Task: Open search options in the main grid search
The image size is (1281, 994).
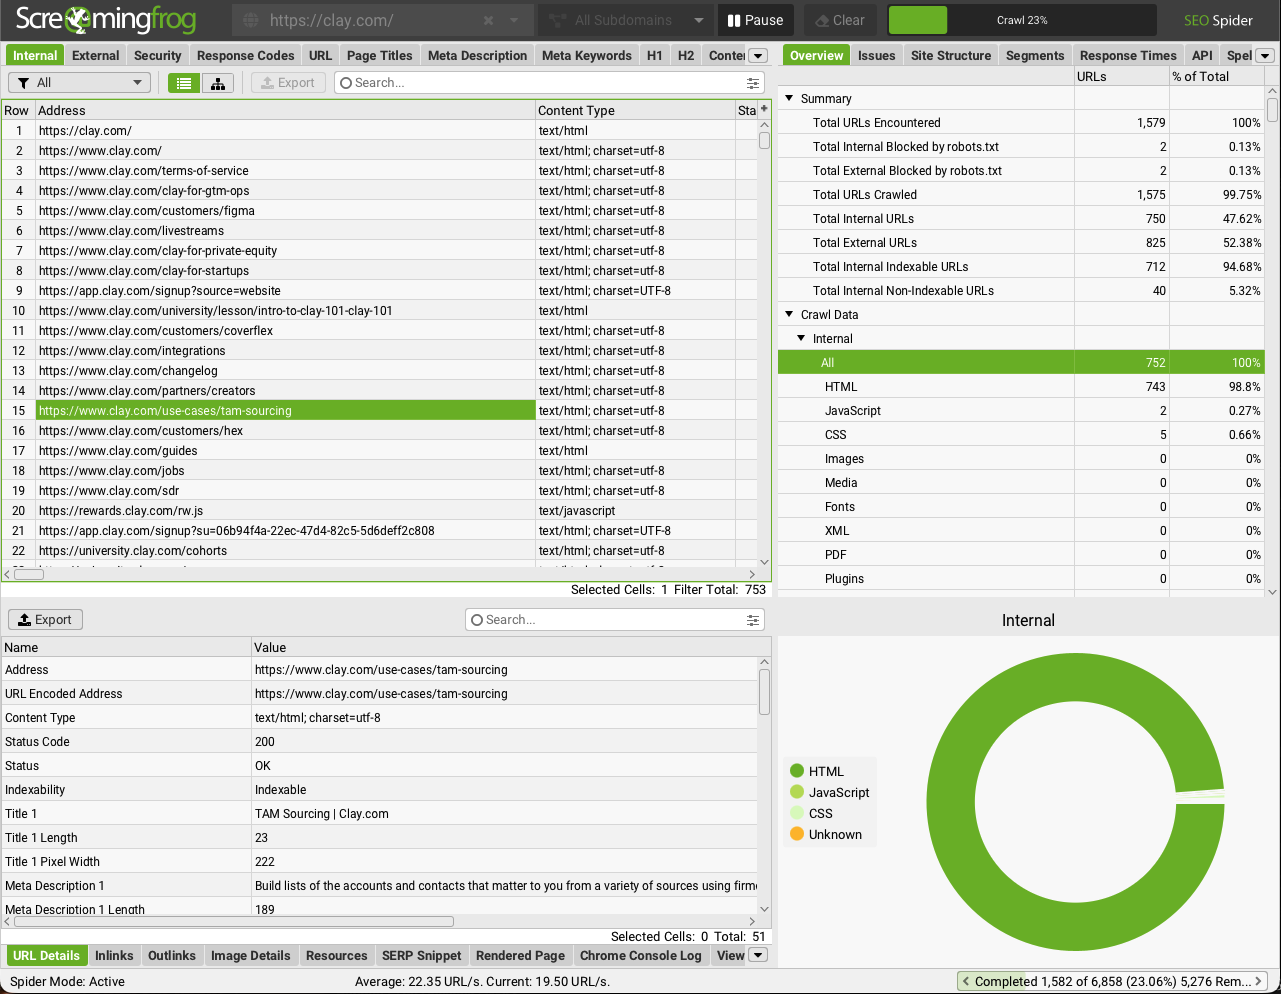Action: point(753,83)
